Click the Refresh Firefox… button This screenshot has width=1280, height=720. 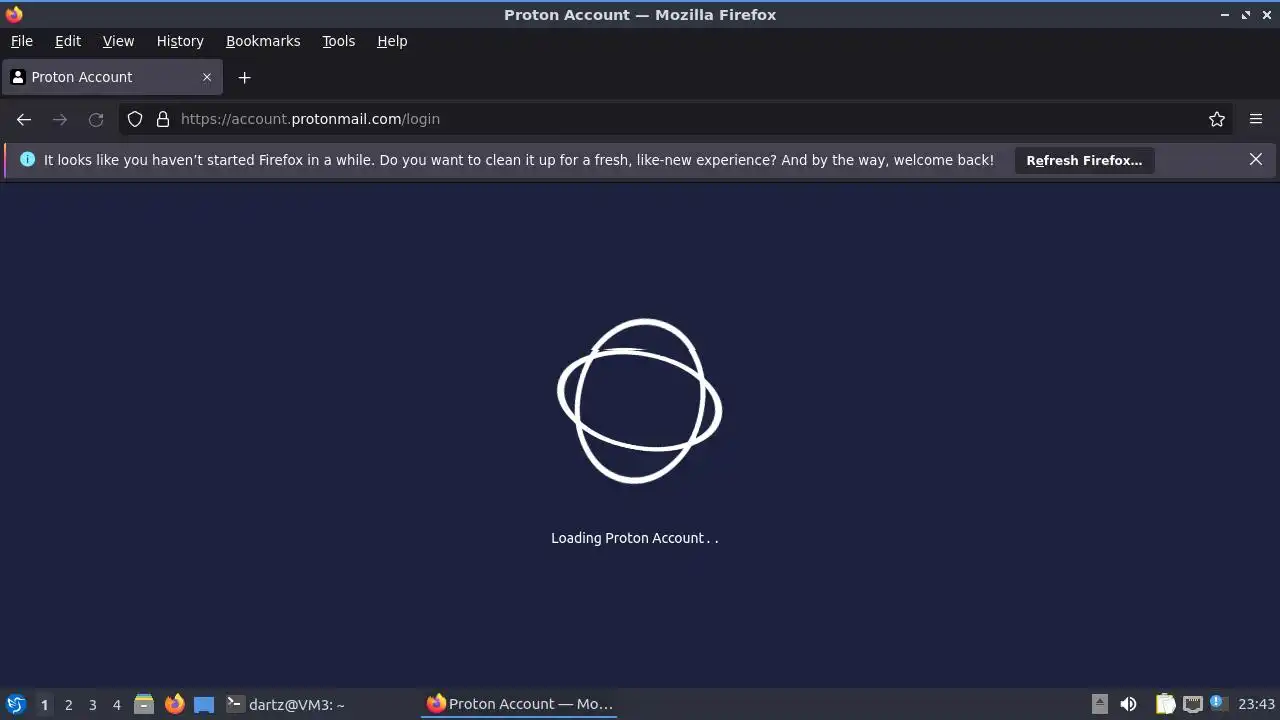[1084, 160]
